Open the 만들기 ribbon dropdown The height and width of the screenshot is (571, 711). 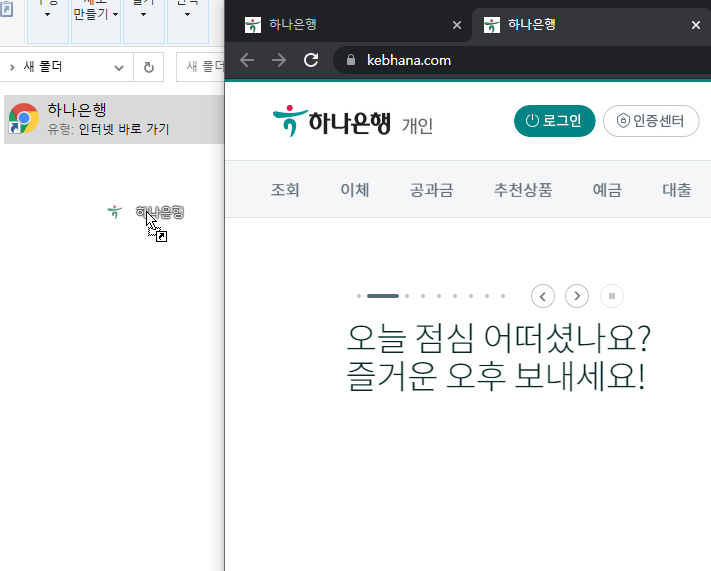[x=96, y=15]
